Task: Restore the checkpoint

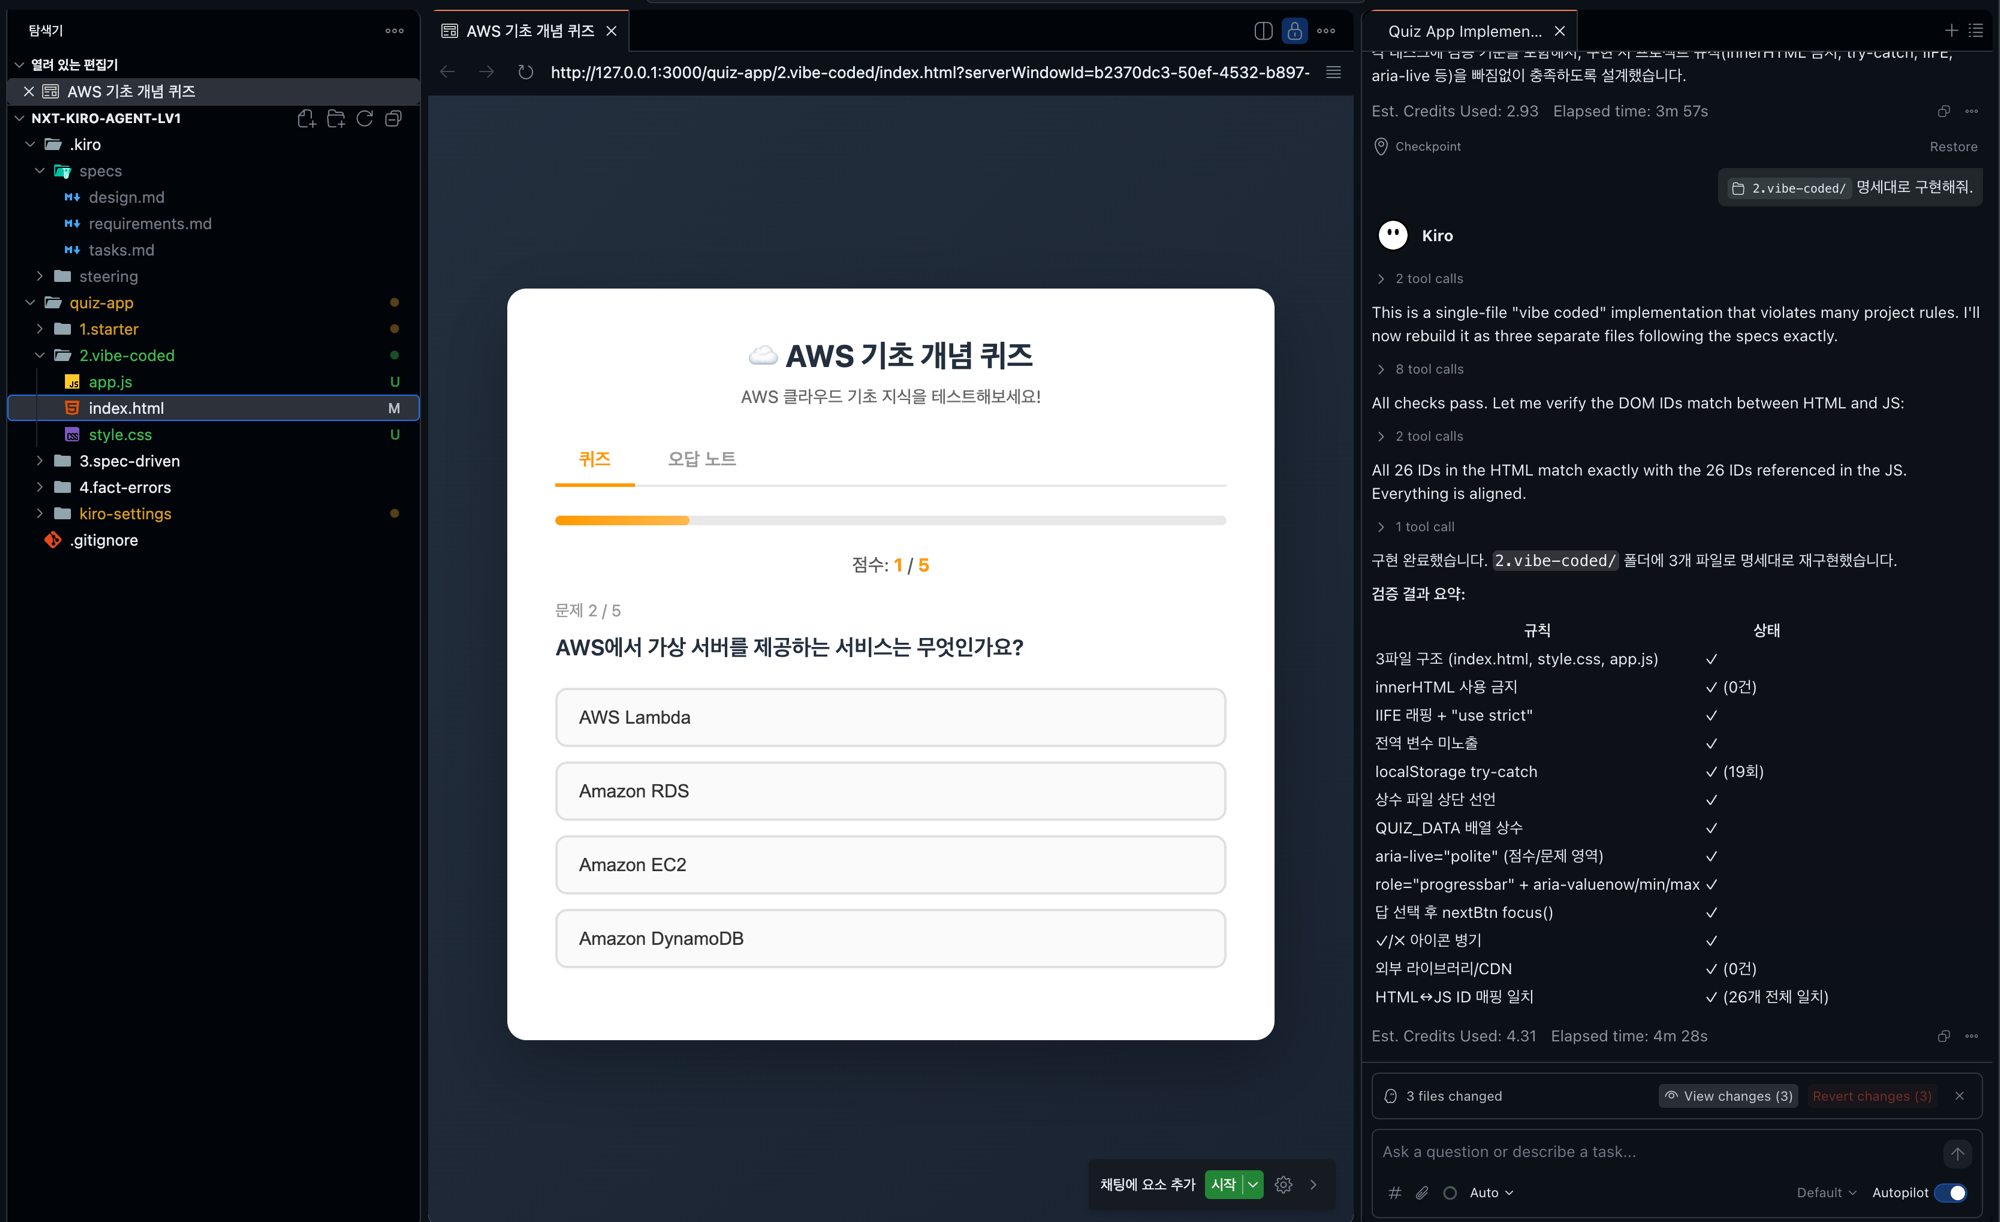Action: pos(1953,146)
